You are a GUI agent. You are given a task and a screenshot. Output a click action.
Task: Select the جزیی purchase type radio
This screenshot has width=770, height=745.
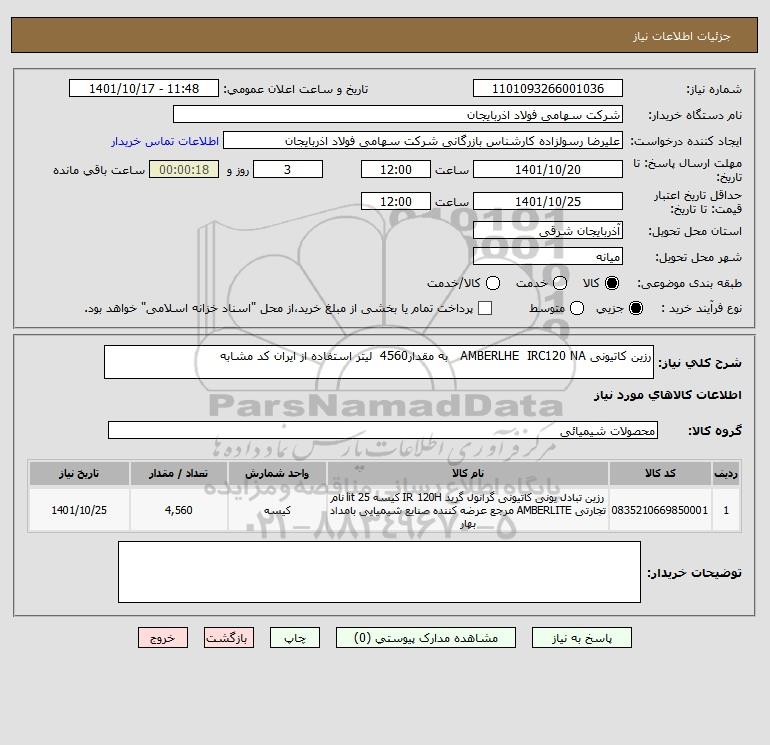(635, 308)
